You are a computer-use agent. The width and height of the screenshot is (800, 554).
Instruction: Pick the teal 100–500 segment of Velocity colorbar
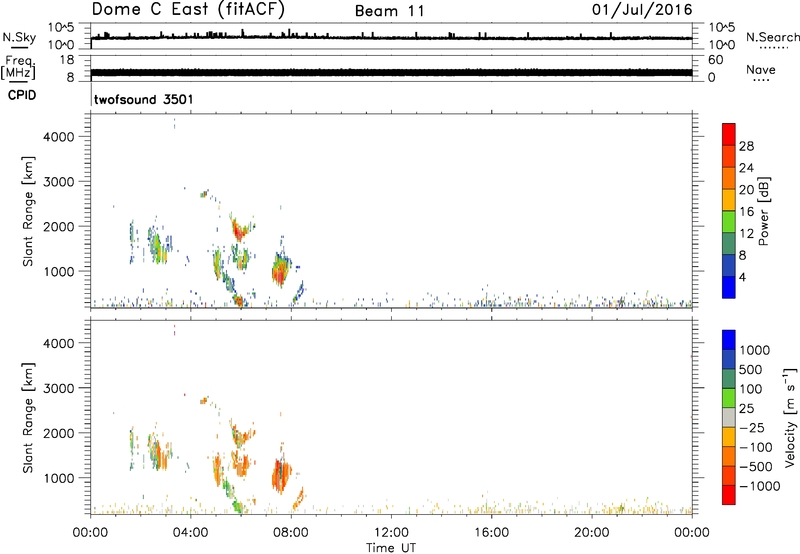pos(729,379)
